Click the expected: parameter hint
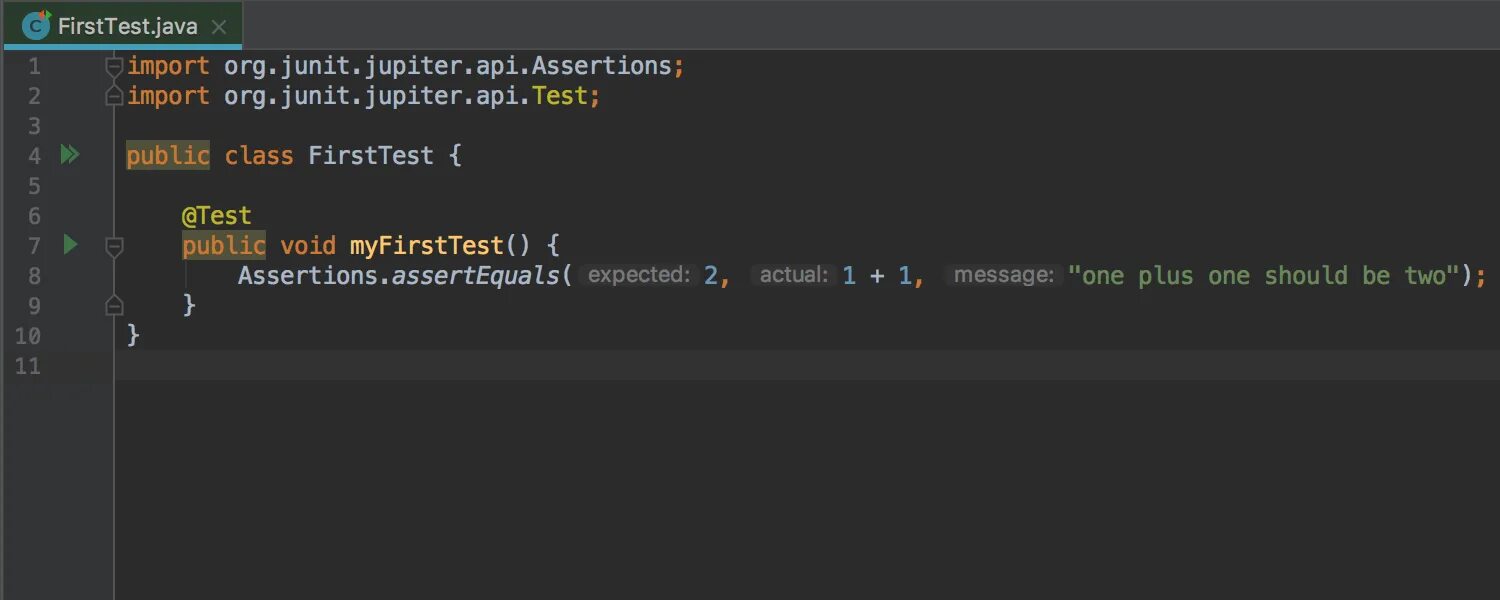The image size is (1500, 600). (x=637, y=275)
